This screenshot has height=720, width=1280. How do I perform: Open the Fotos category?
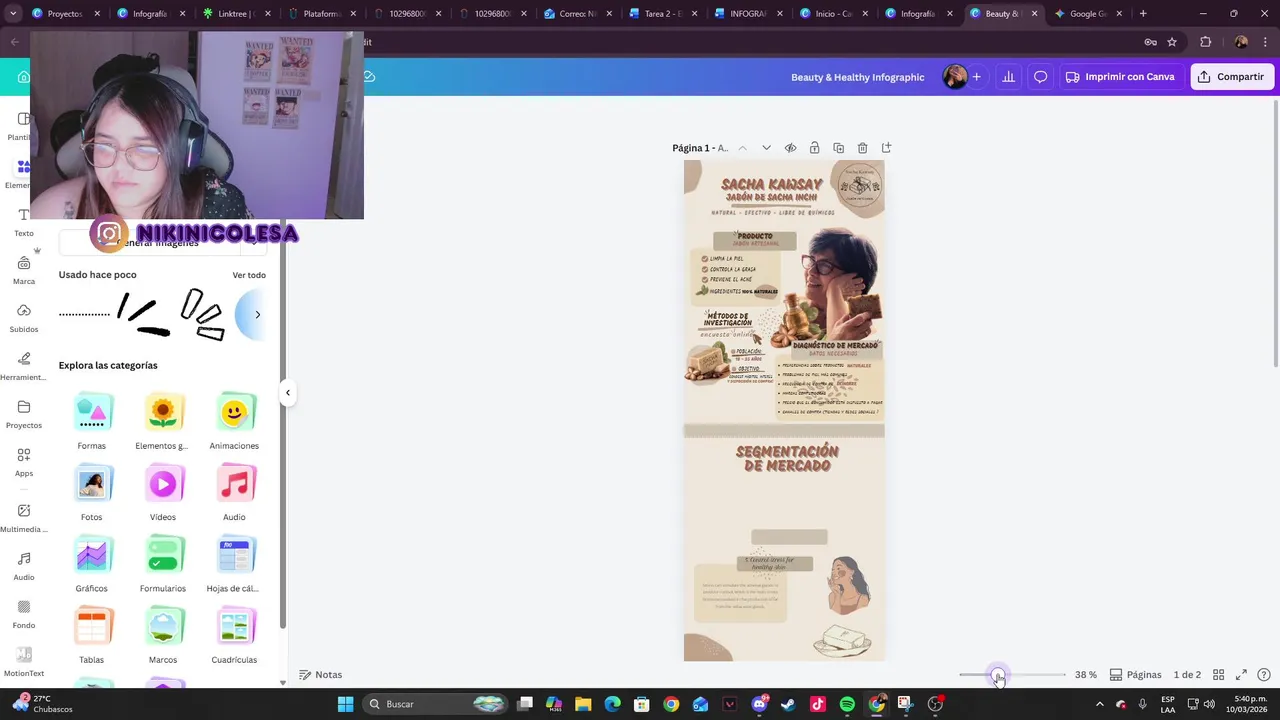(x=92, y=493)
